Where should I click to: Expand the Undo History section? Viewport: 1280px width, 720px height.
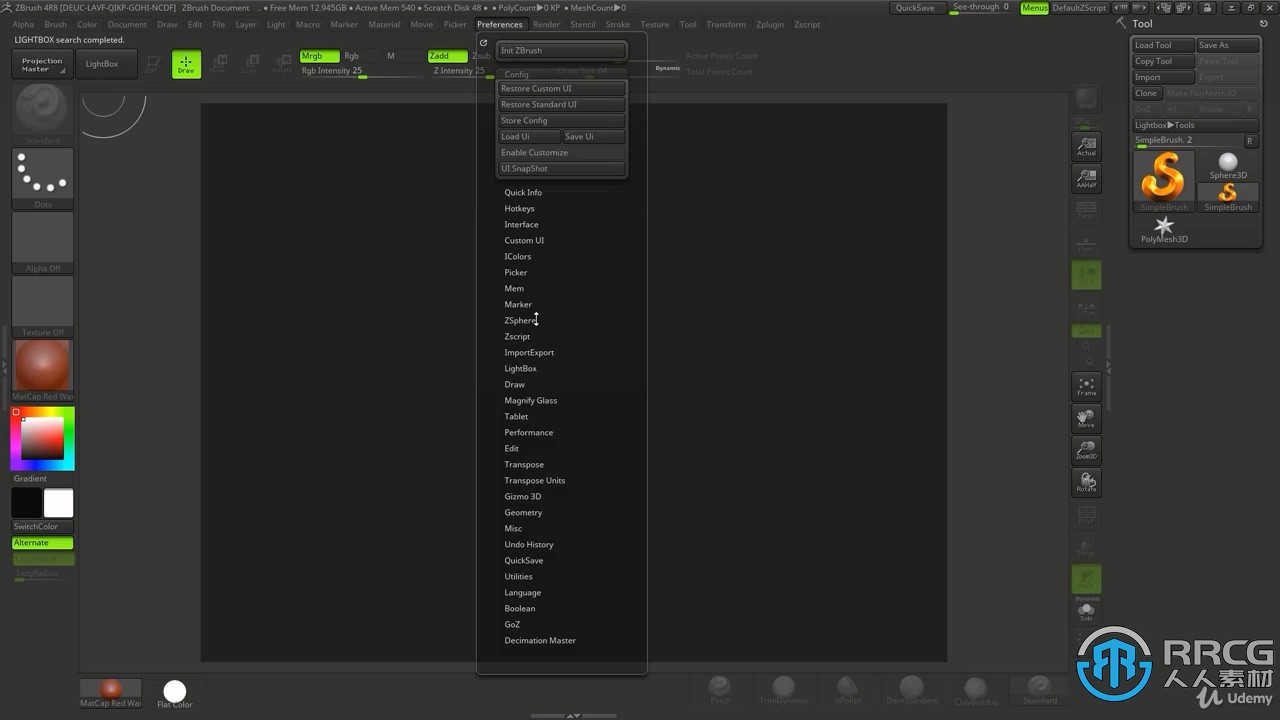(528, 544)
